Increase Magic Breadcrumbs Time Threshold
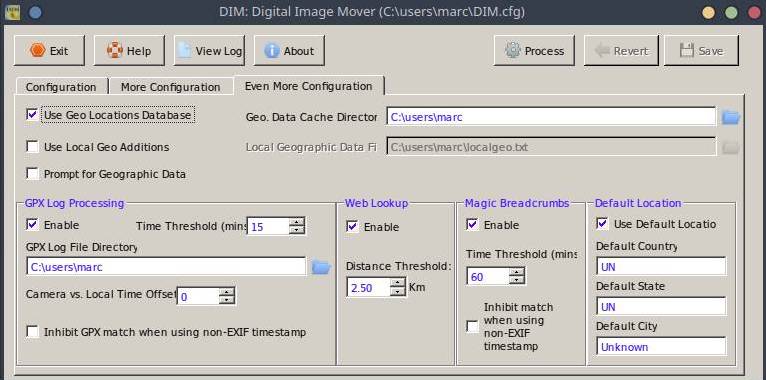This screenshot has width=766, height=380. [x=517, y=272]
